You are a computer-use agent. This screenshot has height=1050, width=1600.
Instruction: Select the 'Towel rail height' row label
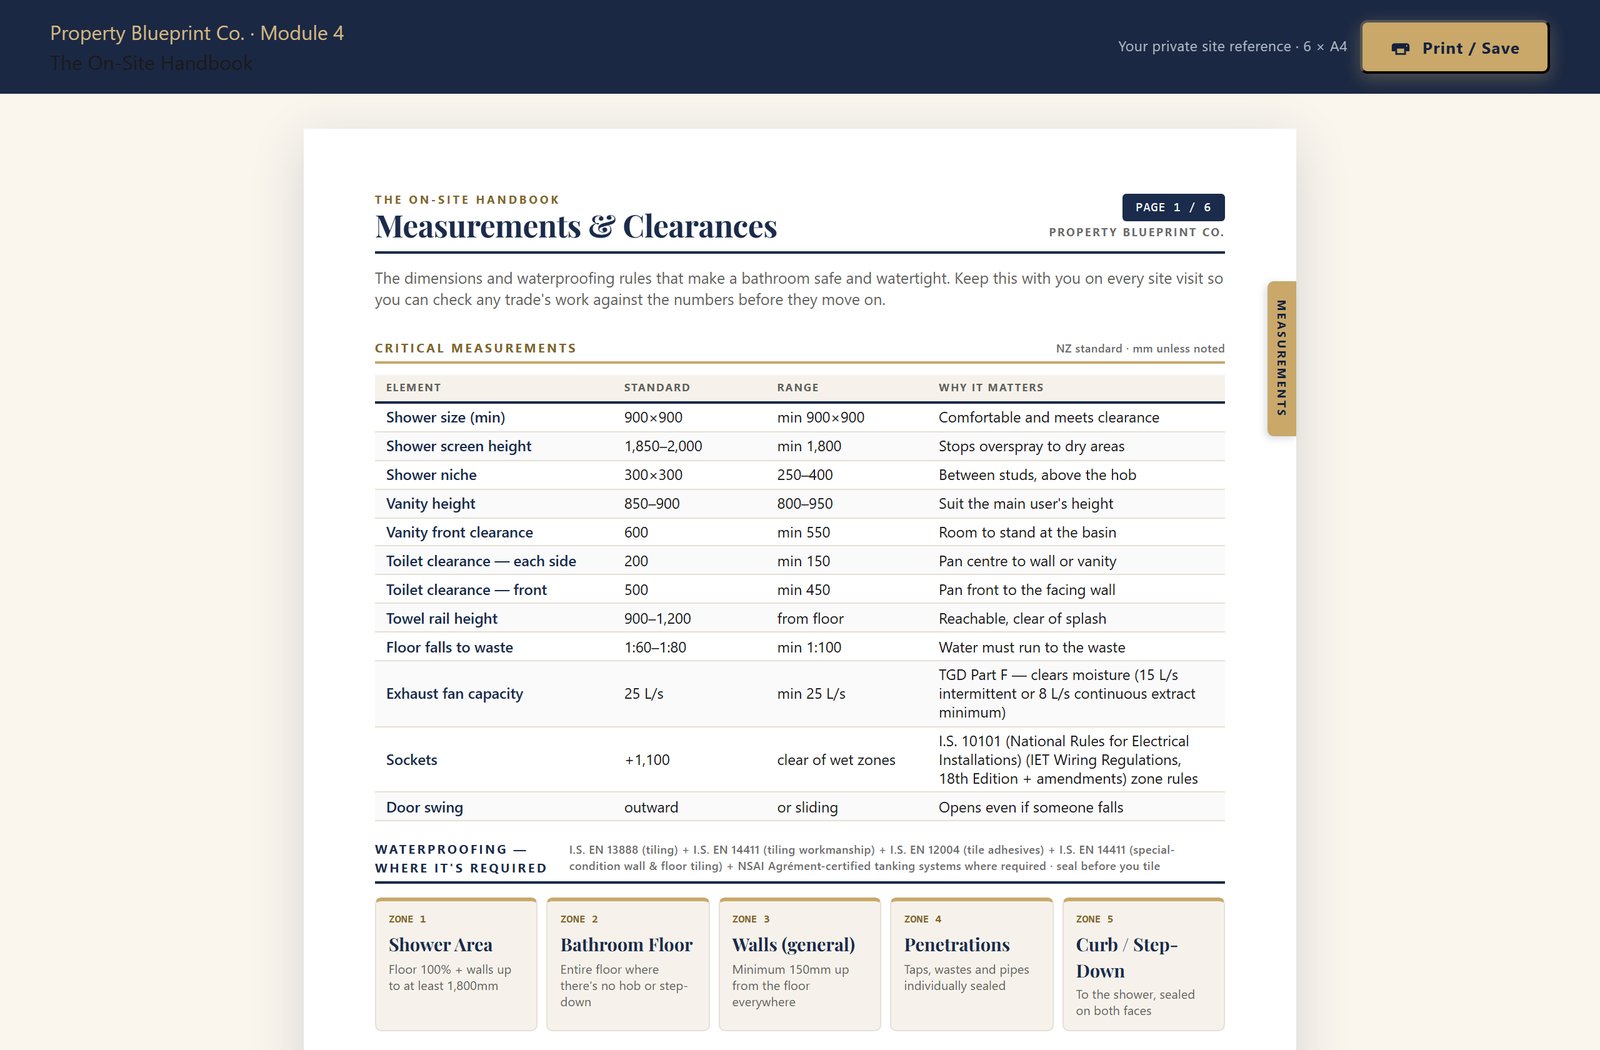(x=442, y=619)
